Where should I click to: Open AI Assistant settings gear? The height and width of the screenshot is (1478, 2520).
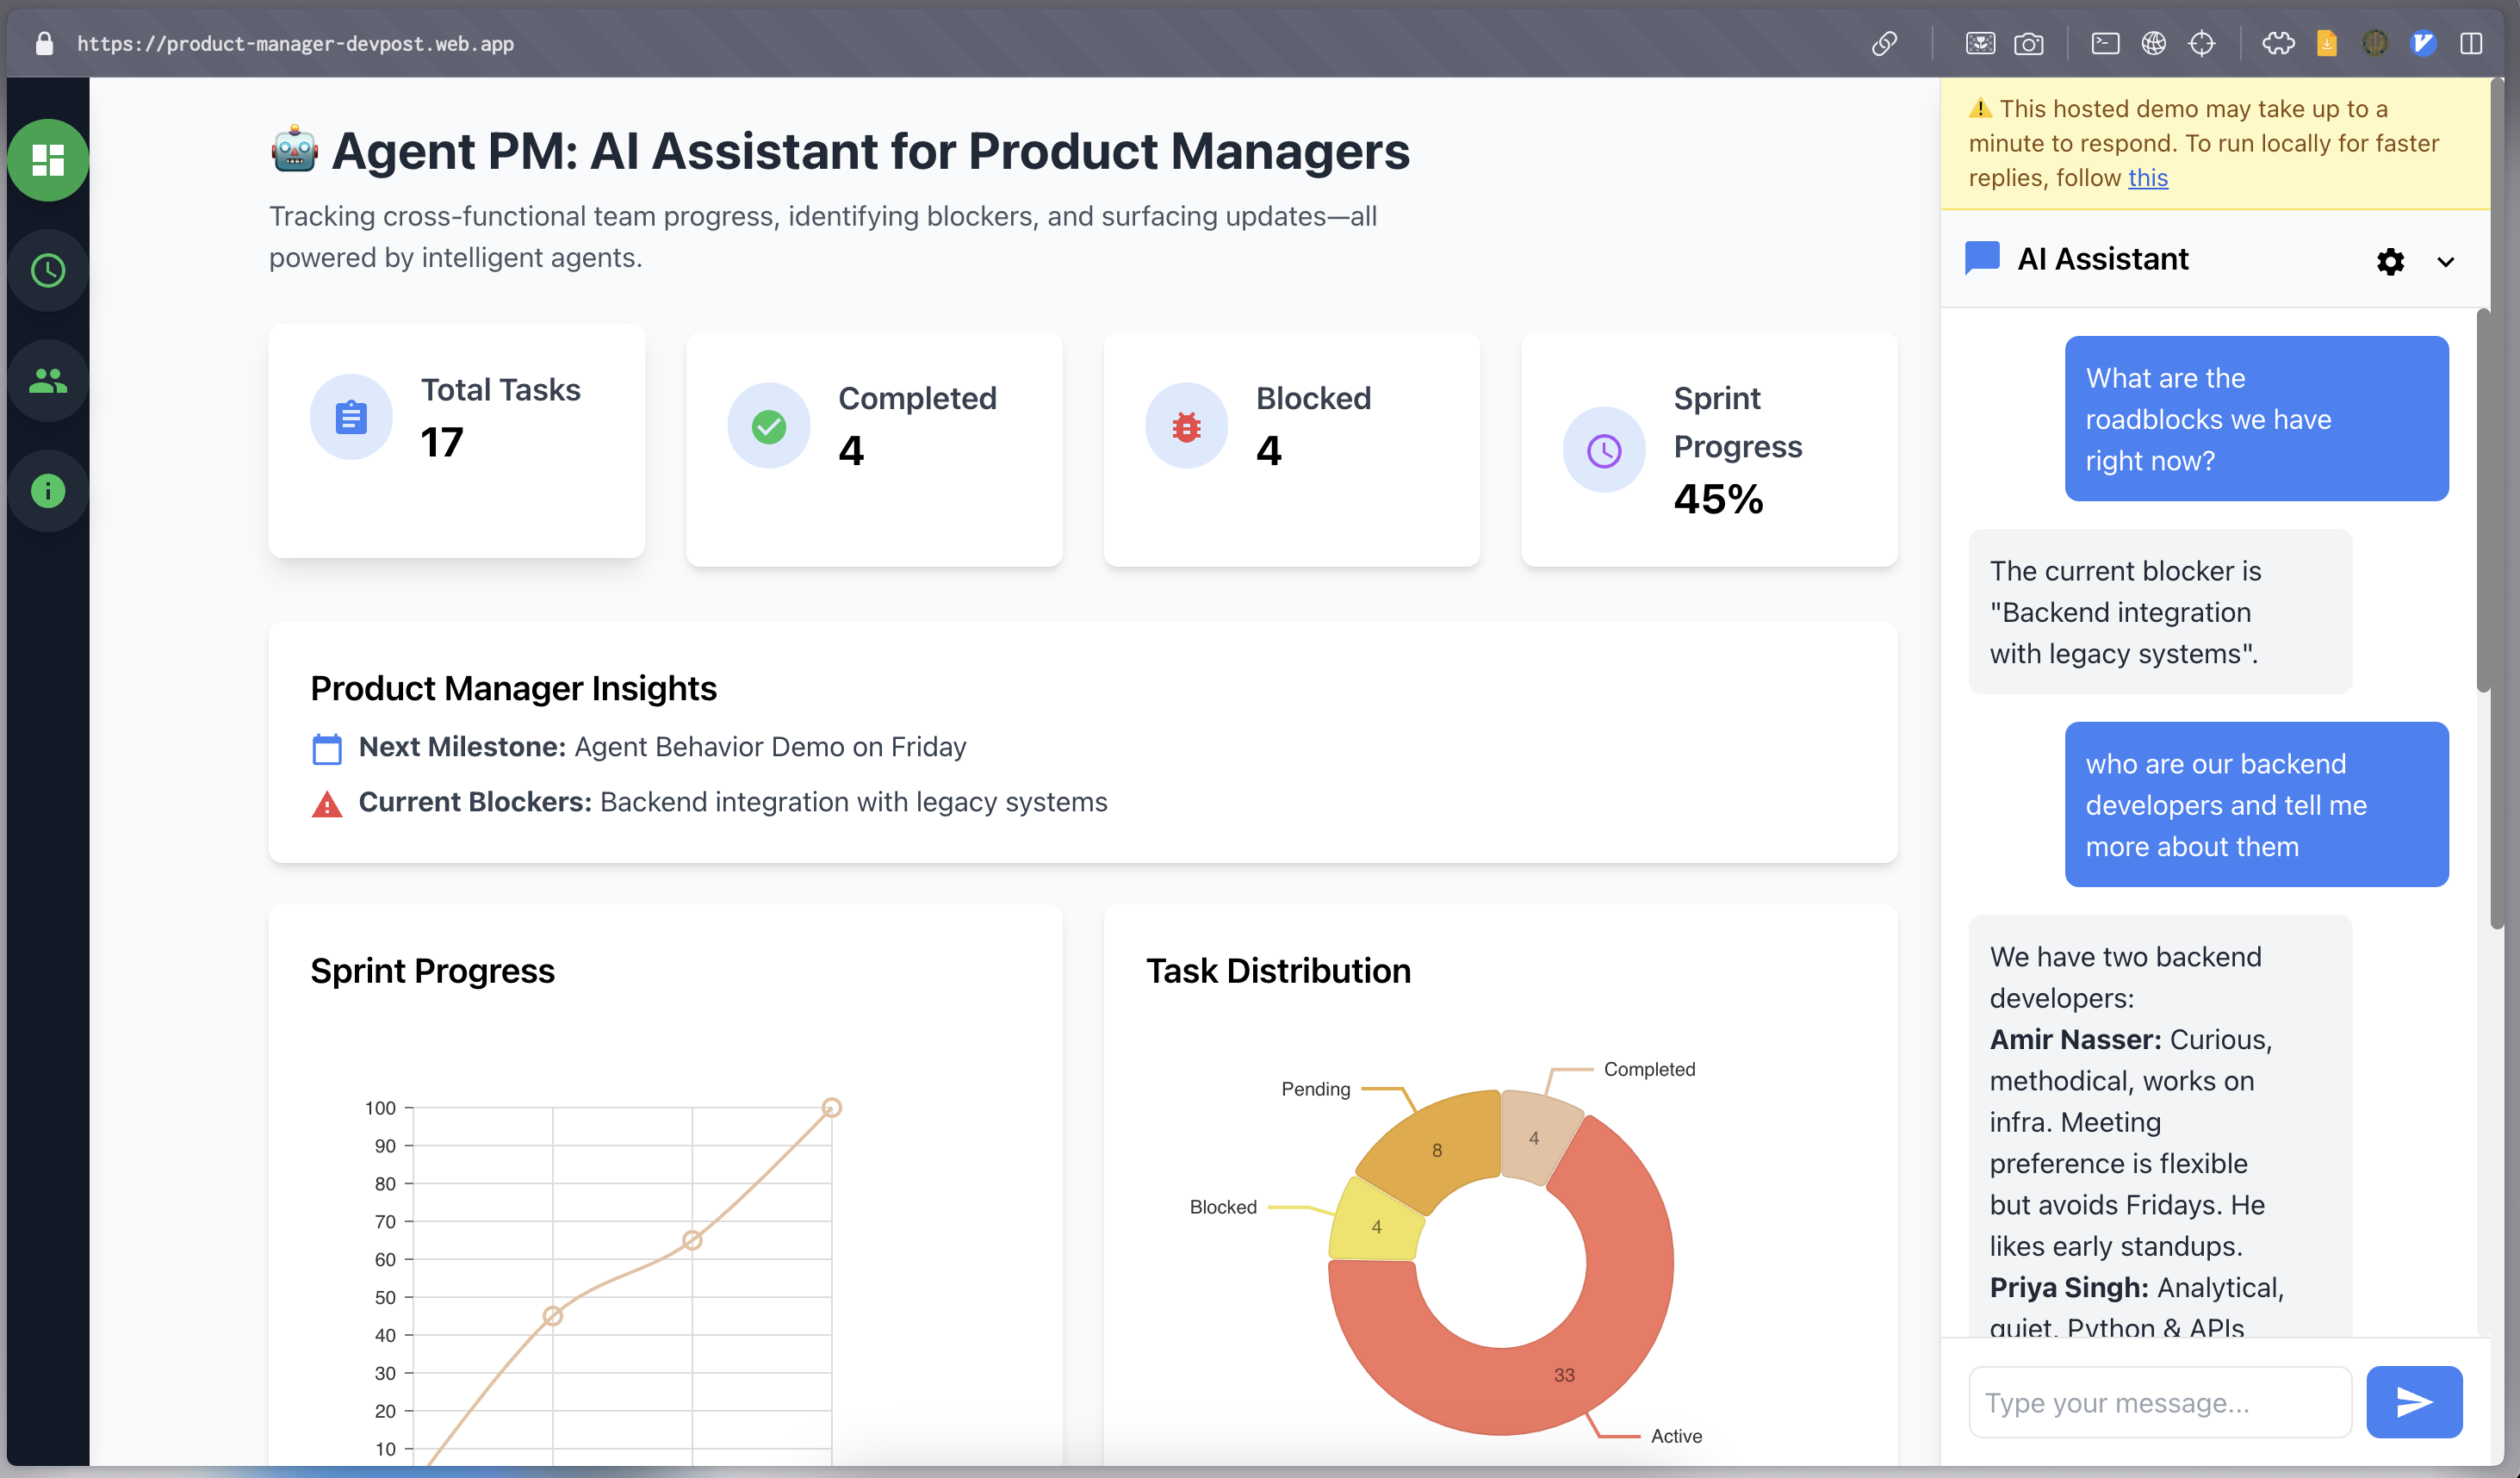pos(2390,262)
